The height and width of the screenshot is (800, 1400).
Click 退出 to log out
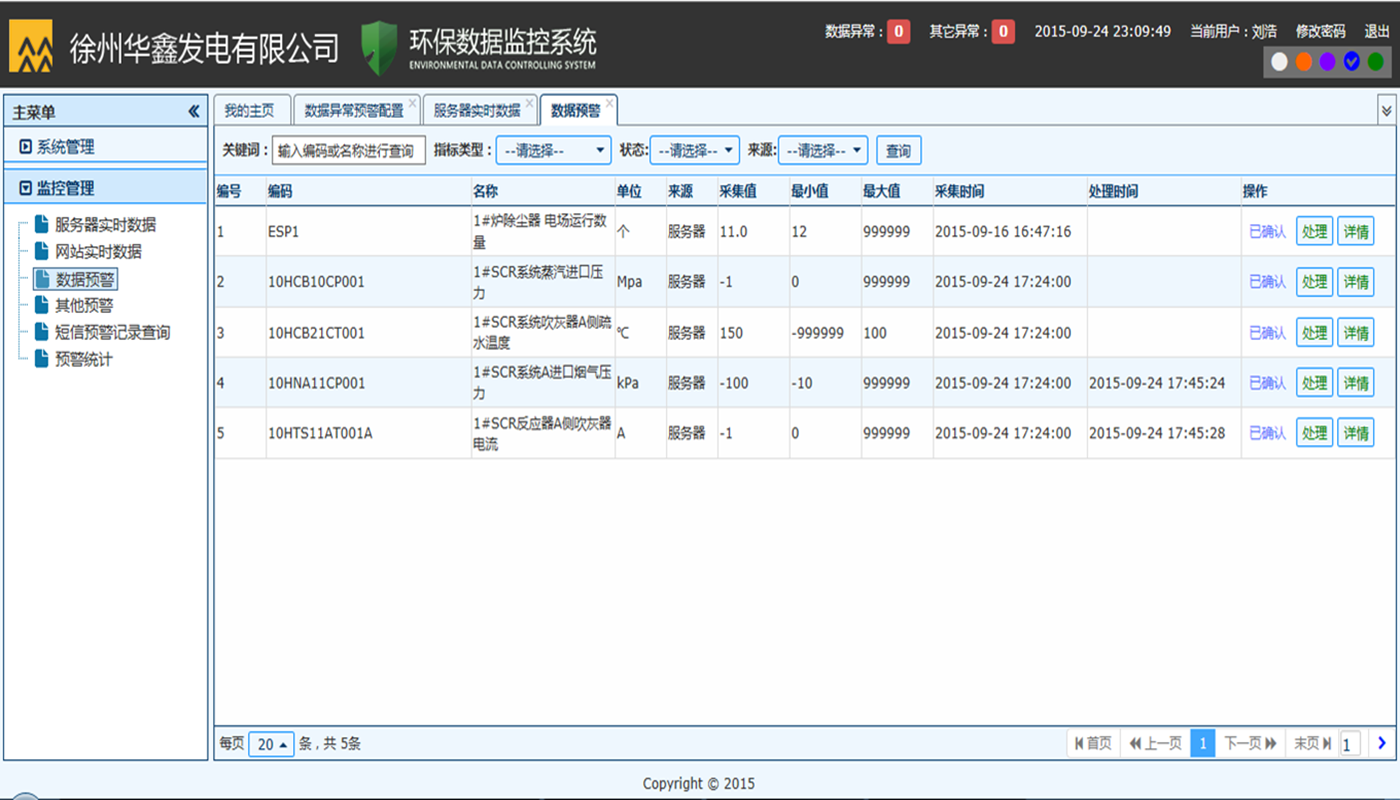click(x=1377, y=31)
